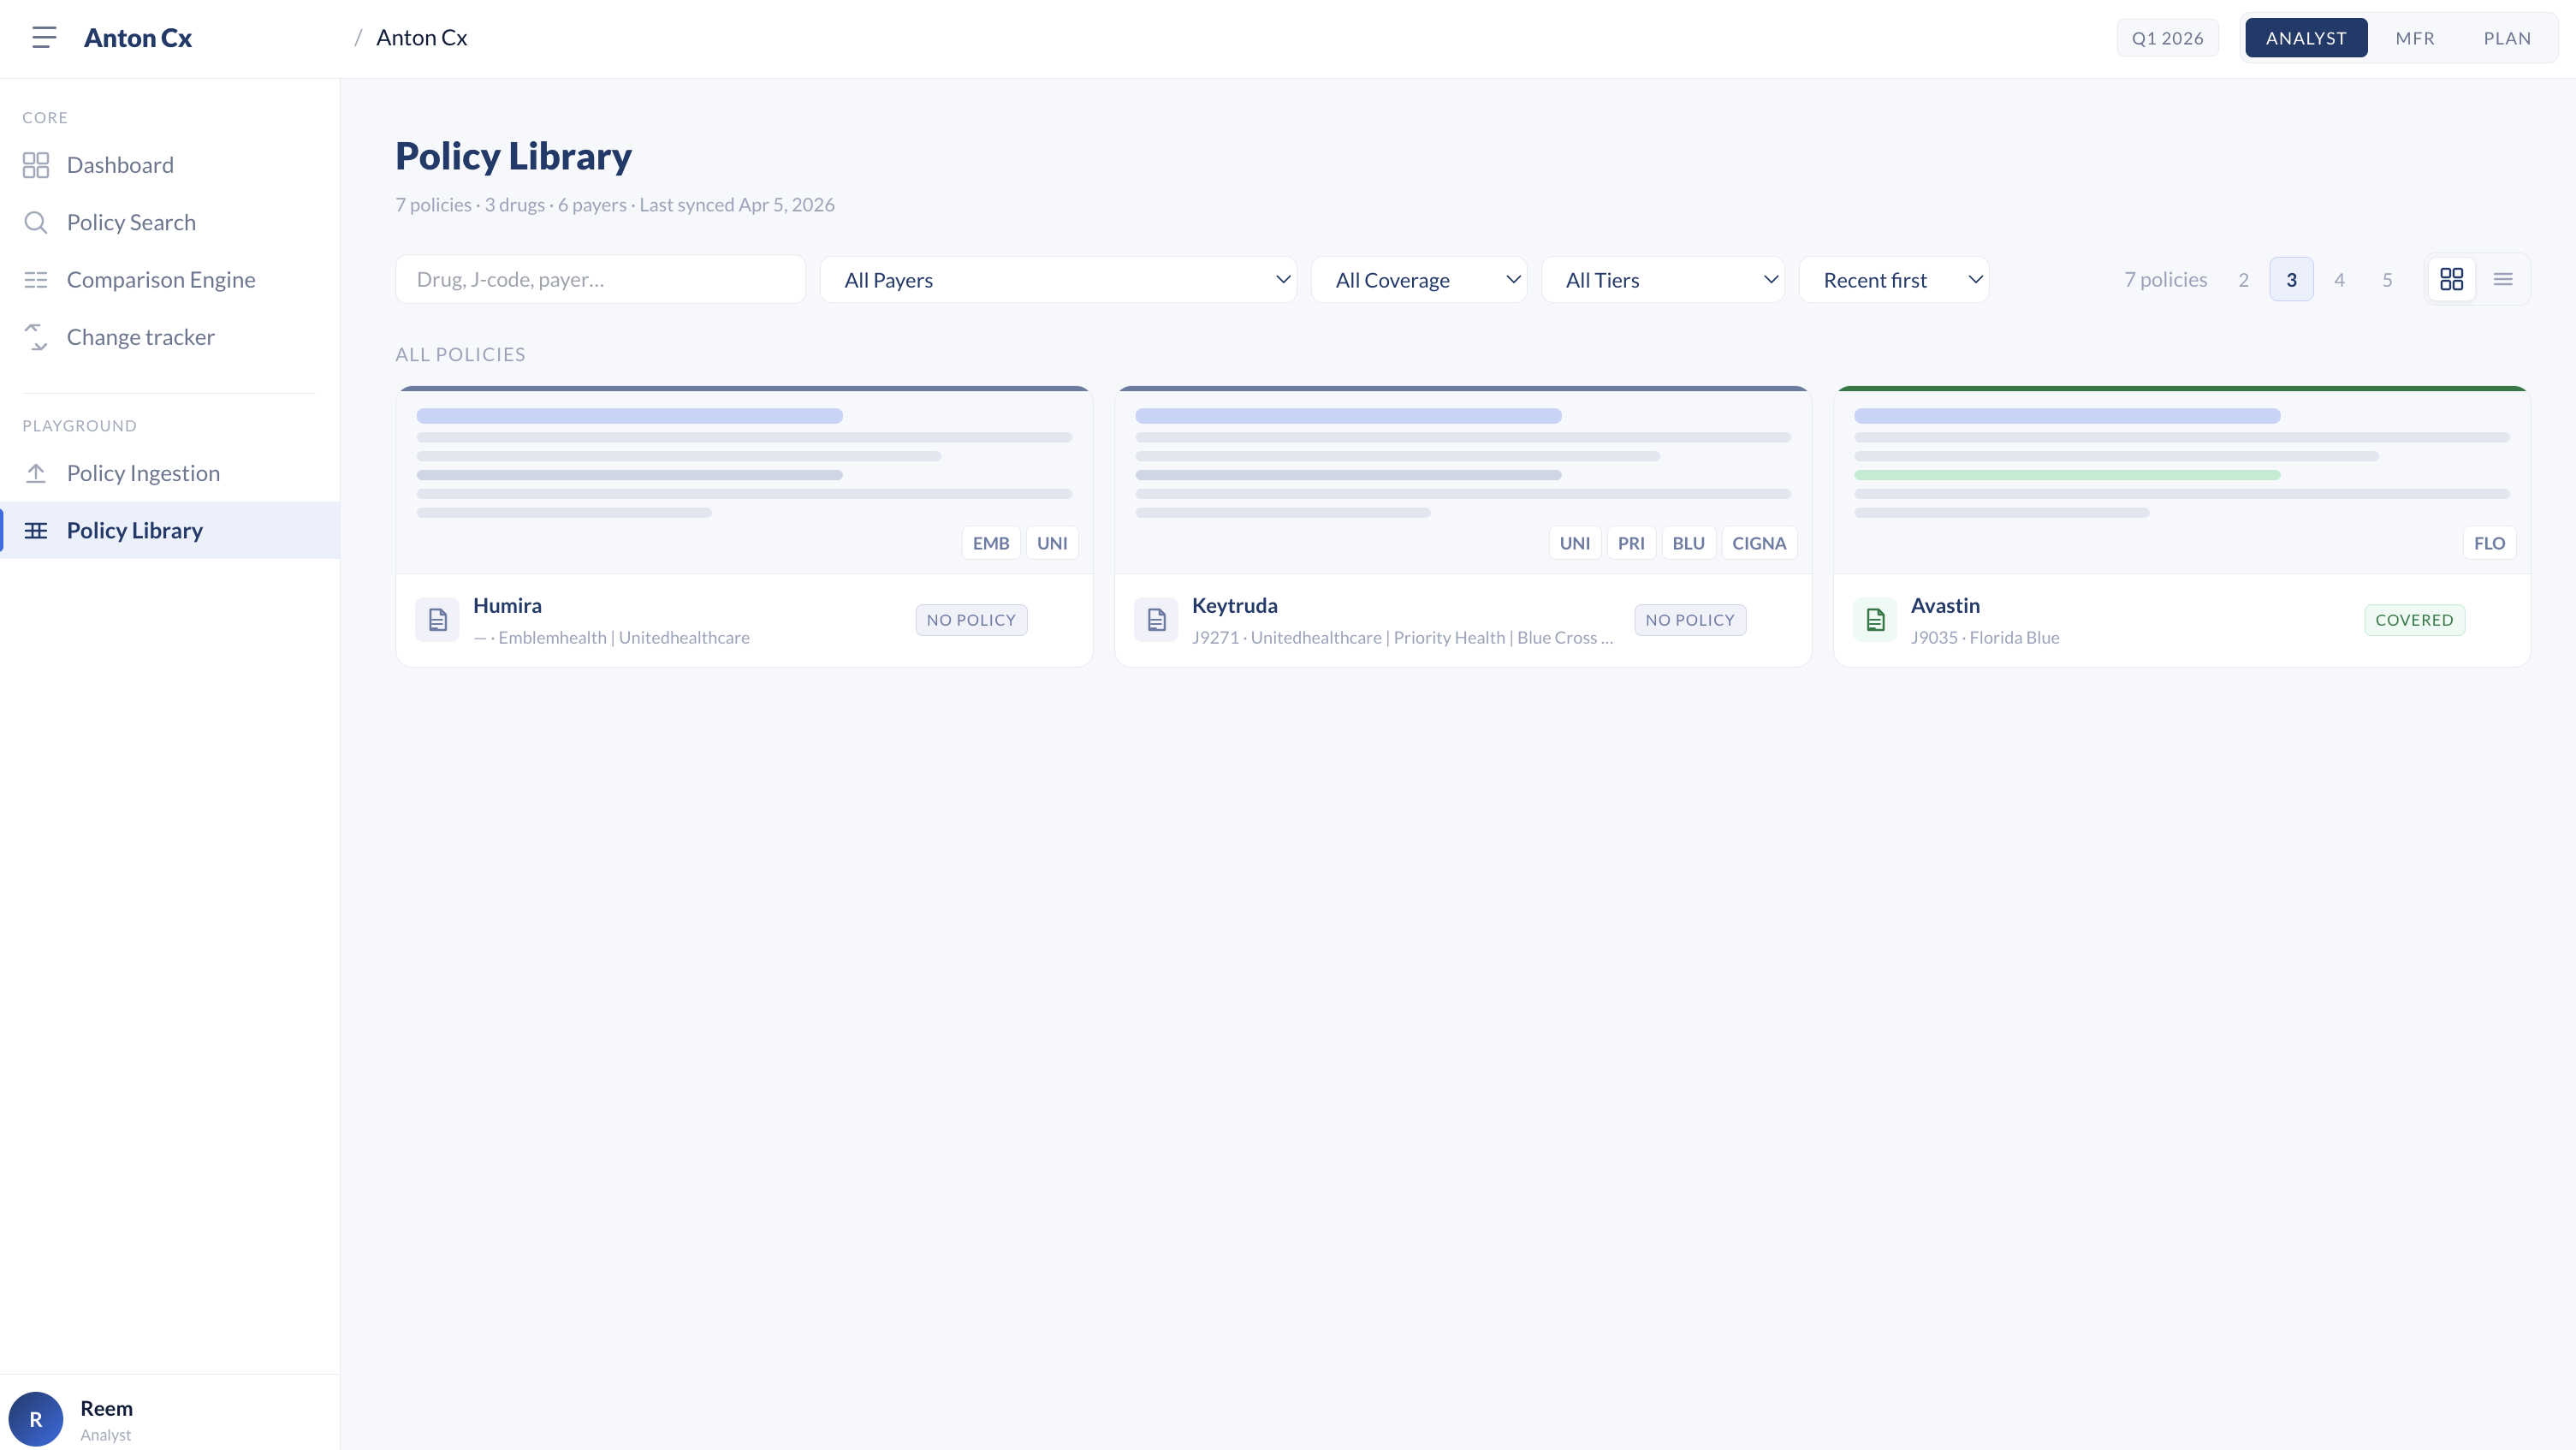The width and height of the screenshot is (2576, 1450).
Task: Click the Humira document icon
Action: [x=437, y=620]
